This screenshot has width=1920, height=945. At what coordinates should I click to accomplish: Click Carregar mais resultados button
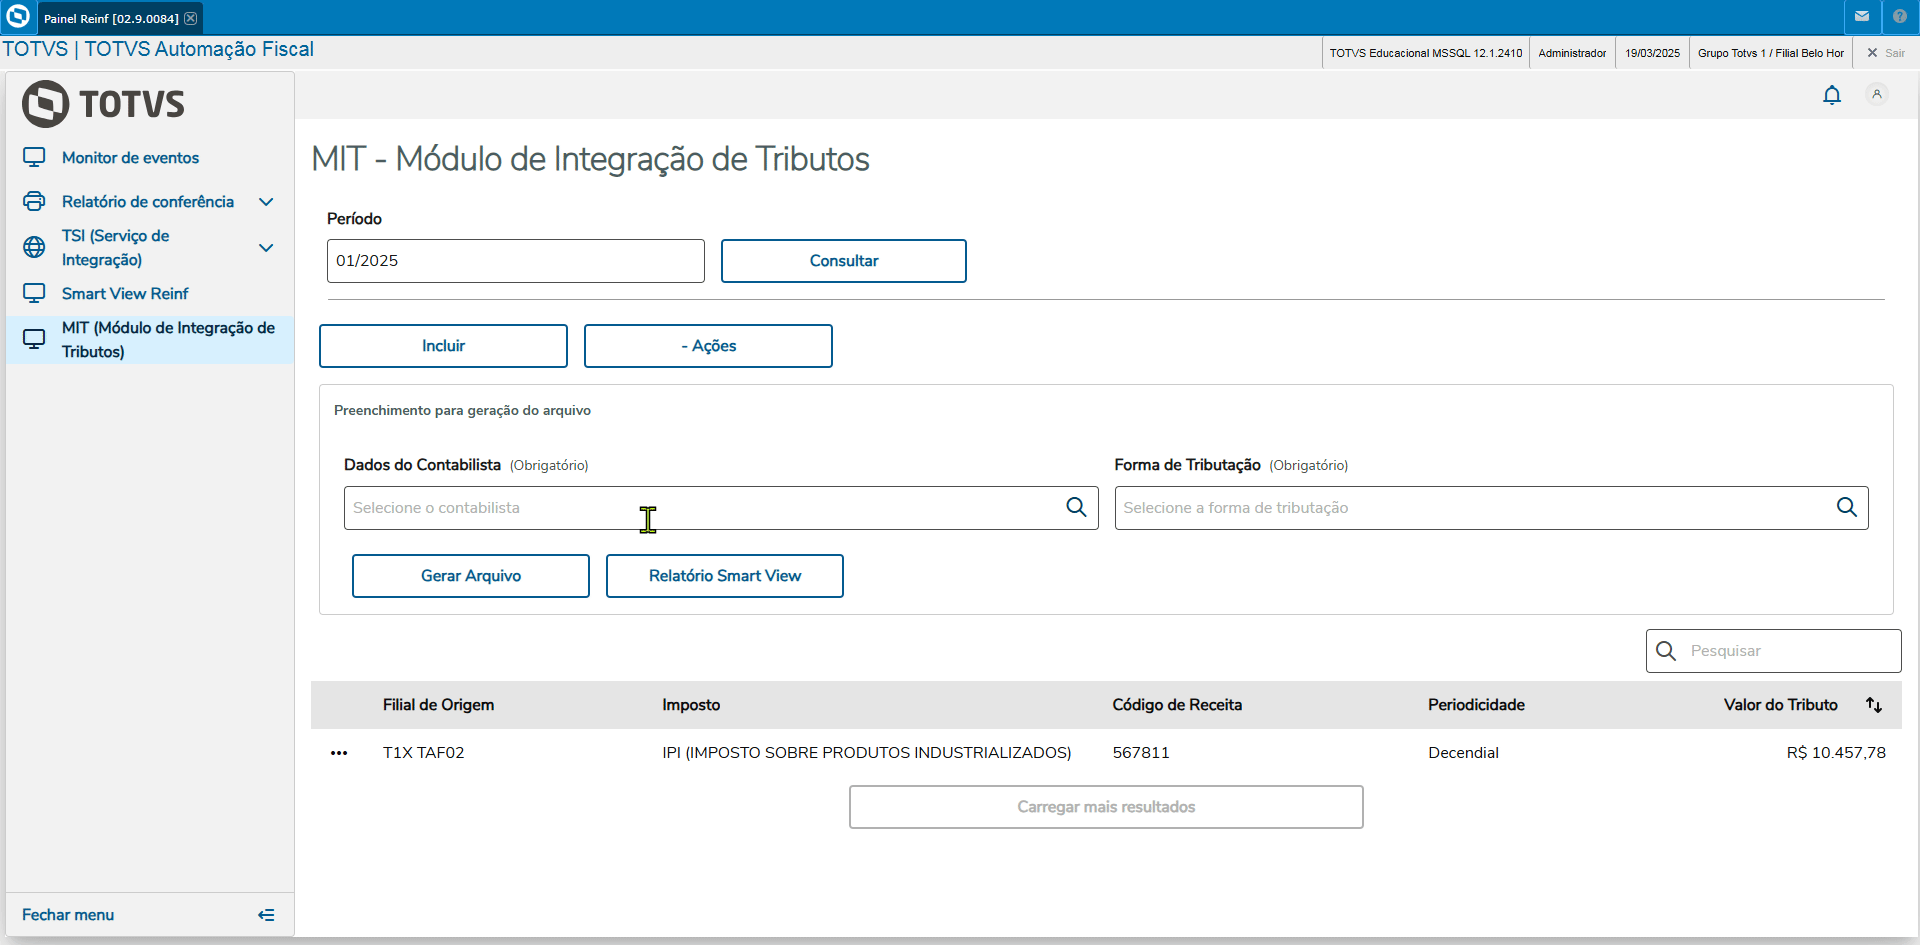tap(1106, 807)
